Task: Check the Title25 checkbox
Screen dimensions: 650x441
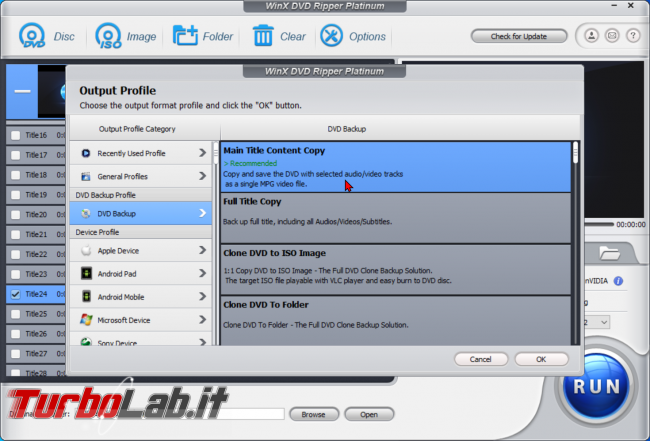Action: pyautogui.click(x=15, y=314)
